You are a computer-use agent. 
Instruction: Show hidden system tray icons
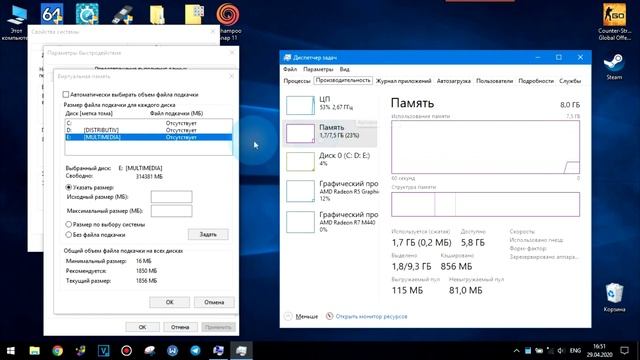516,351
